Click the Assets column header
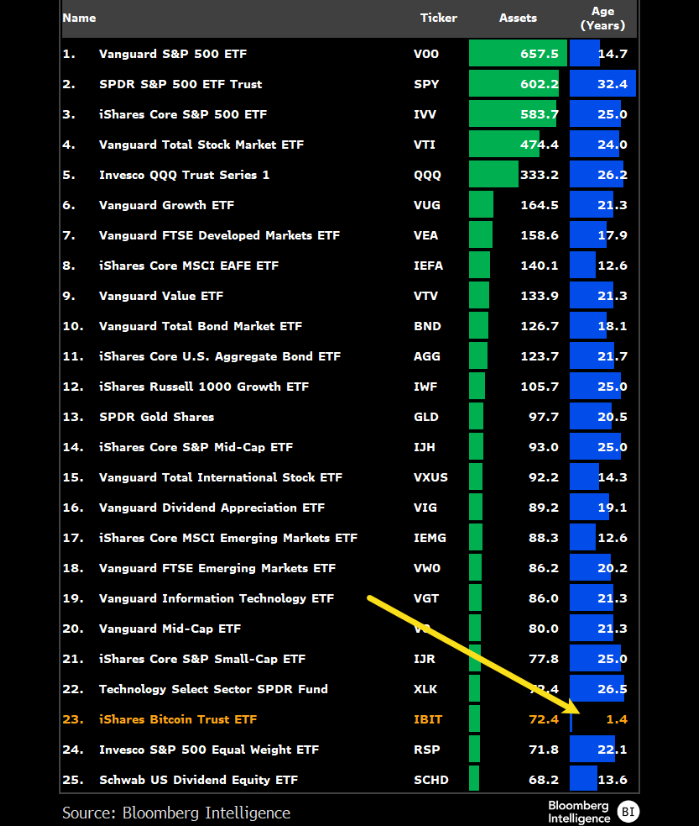699x826 pixels. tap(517, 18)
